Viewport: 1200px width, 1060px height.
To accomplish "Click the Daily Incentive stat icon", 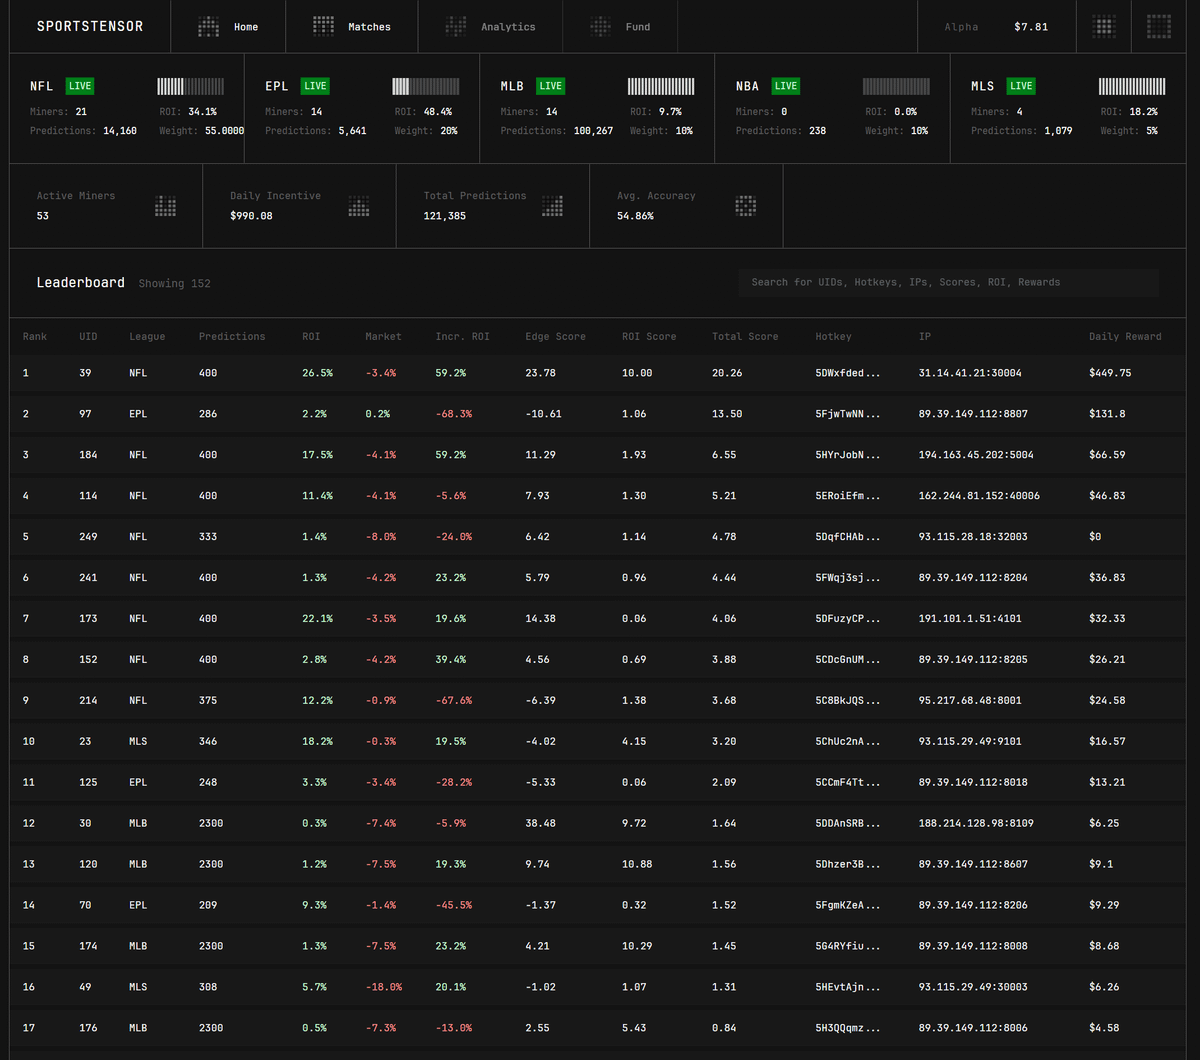I will (x=359, y=206).
